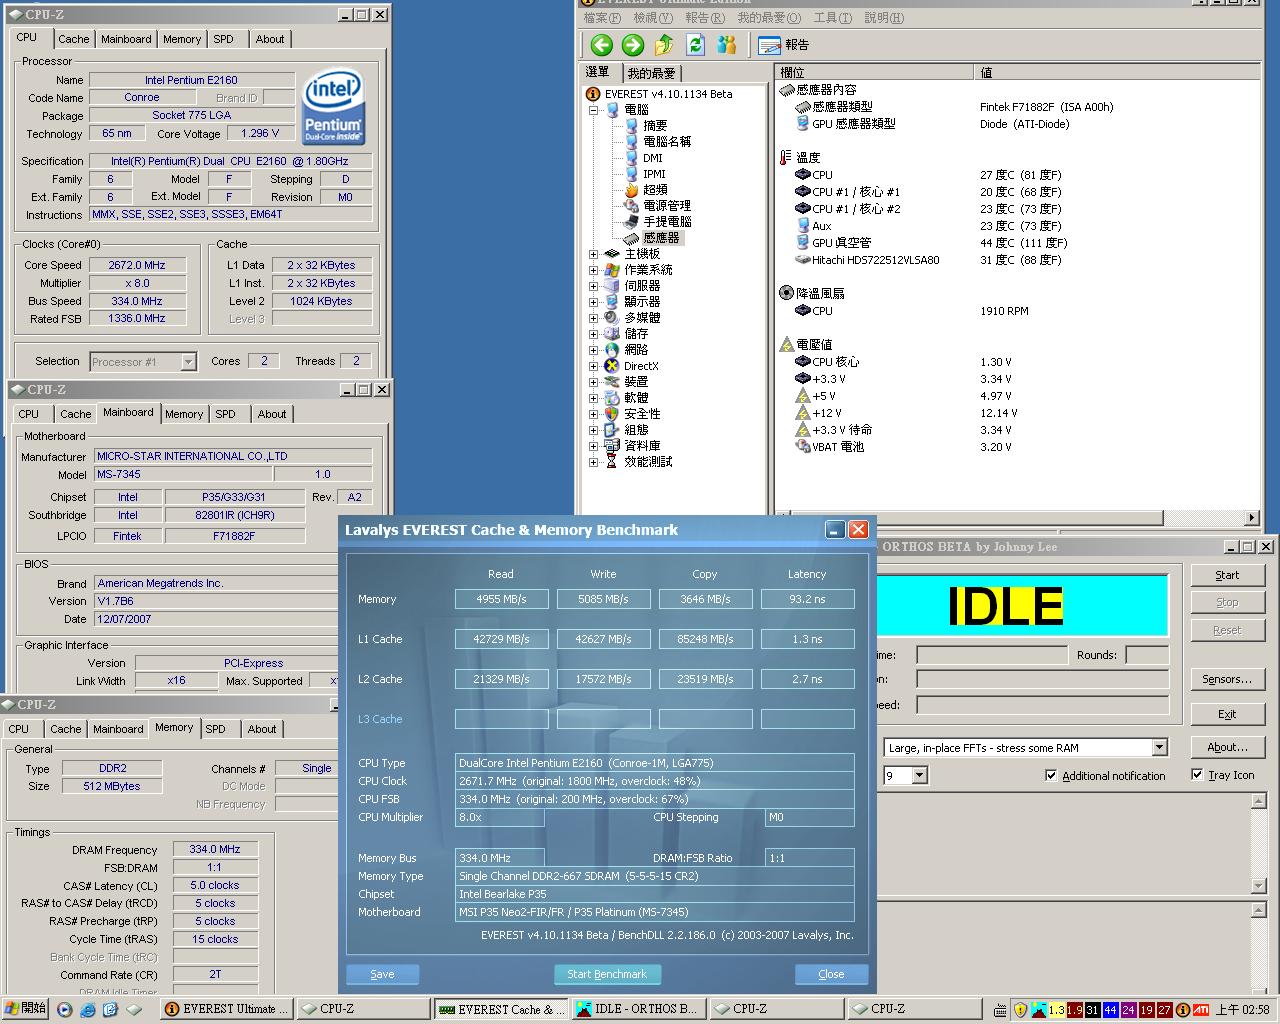1280x1024 pixels.
Task: Go back with EVEREST green left arrow
Action: click(x=601, y=44)
